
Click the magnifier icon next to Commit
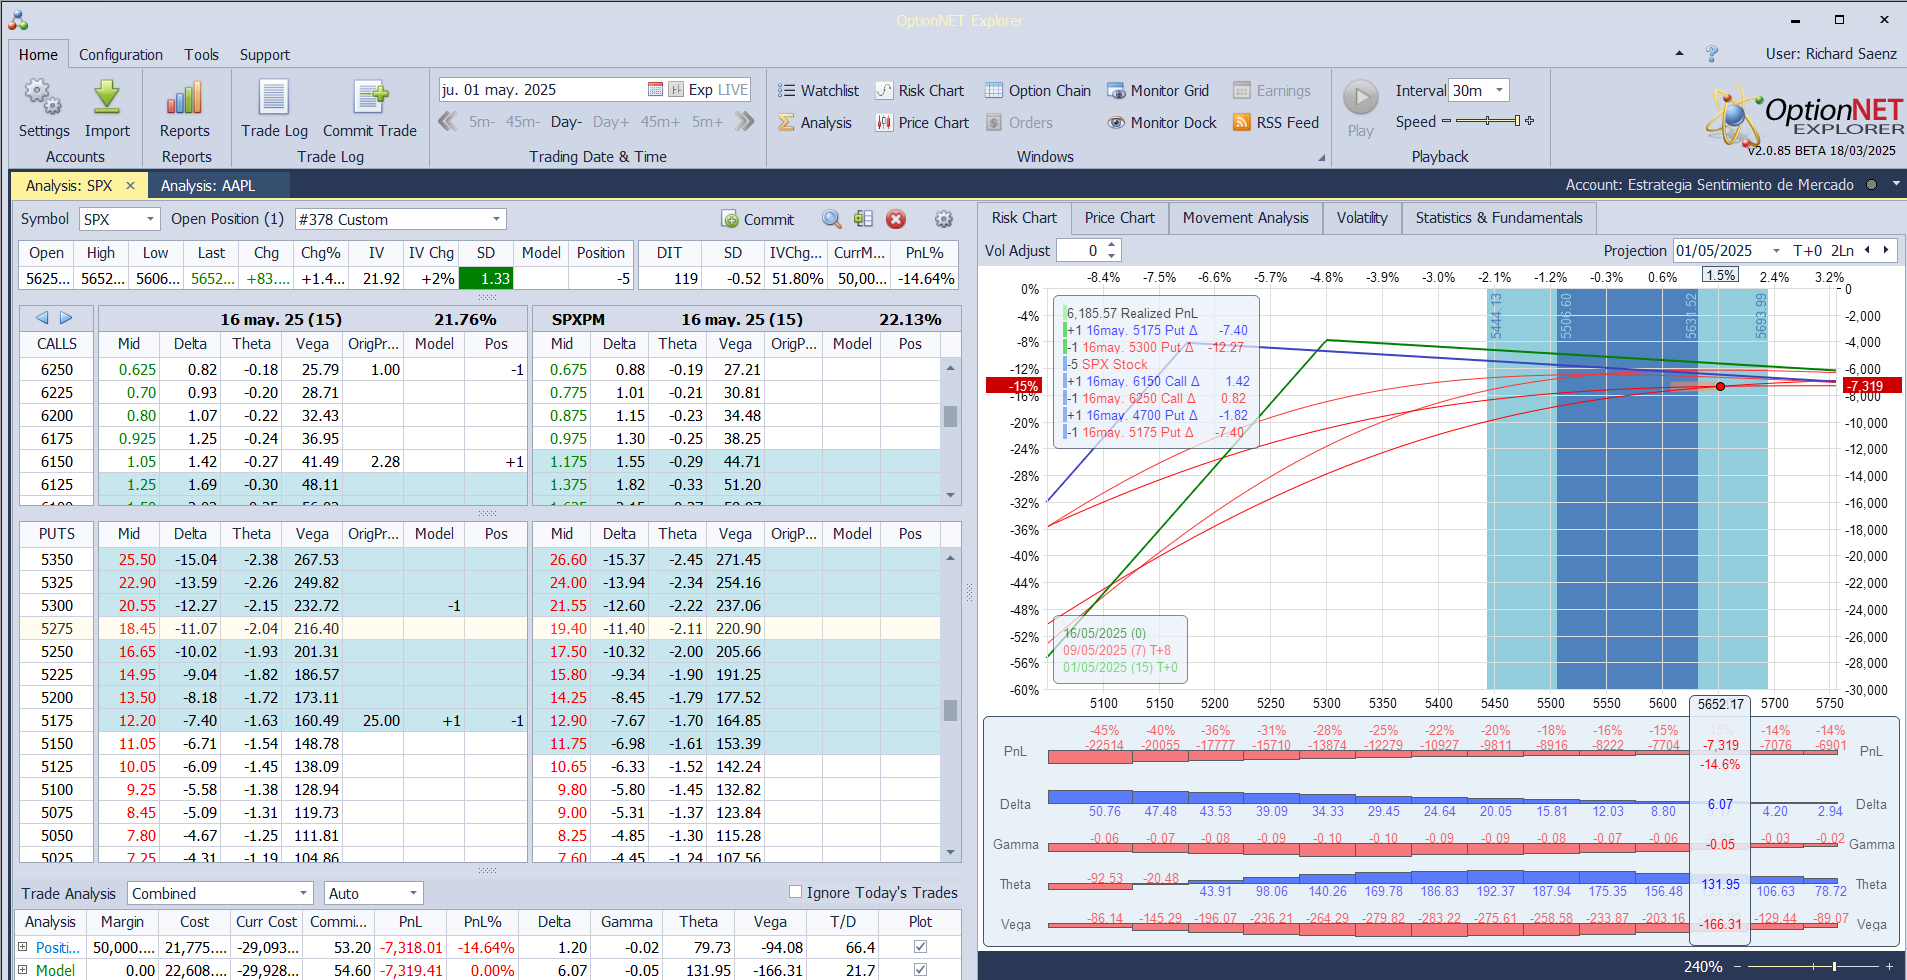point(832,219)
